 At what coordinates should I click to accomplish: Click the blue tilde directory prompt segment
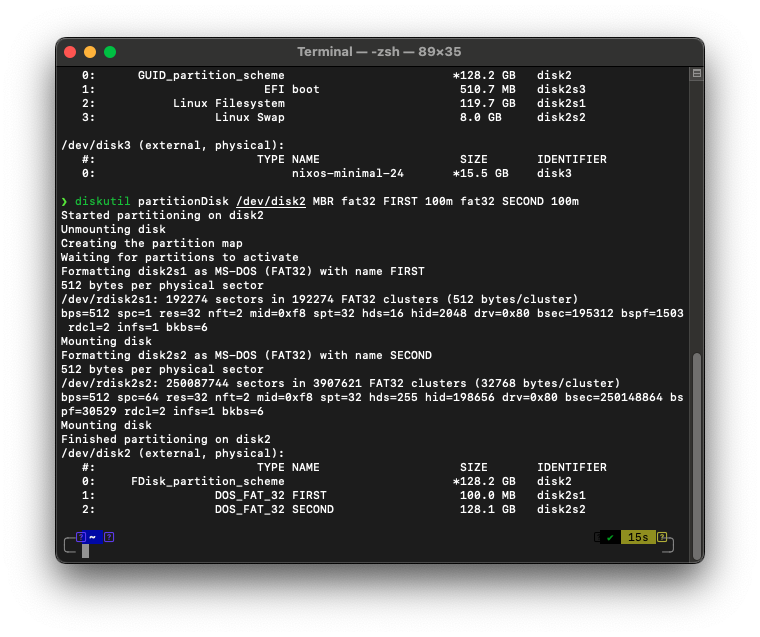coord(92,537)
